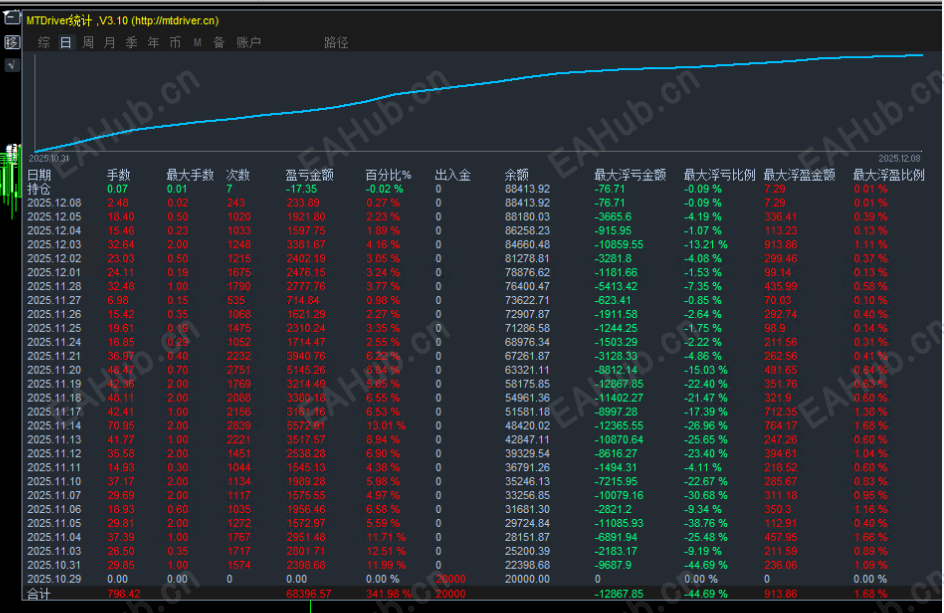Screen dimensions: 944x613
Task: Click the chart start date 2025.10.31
Action: 49,158
